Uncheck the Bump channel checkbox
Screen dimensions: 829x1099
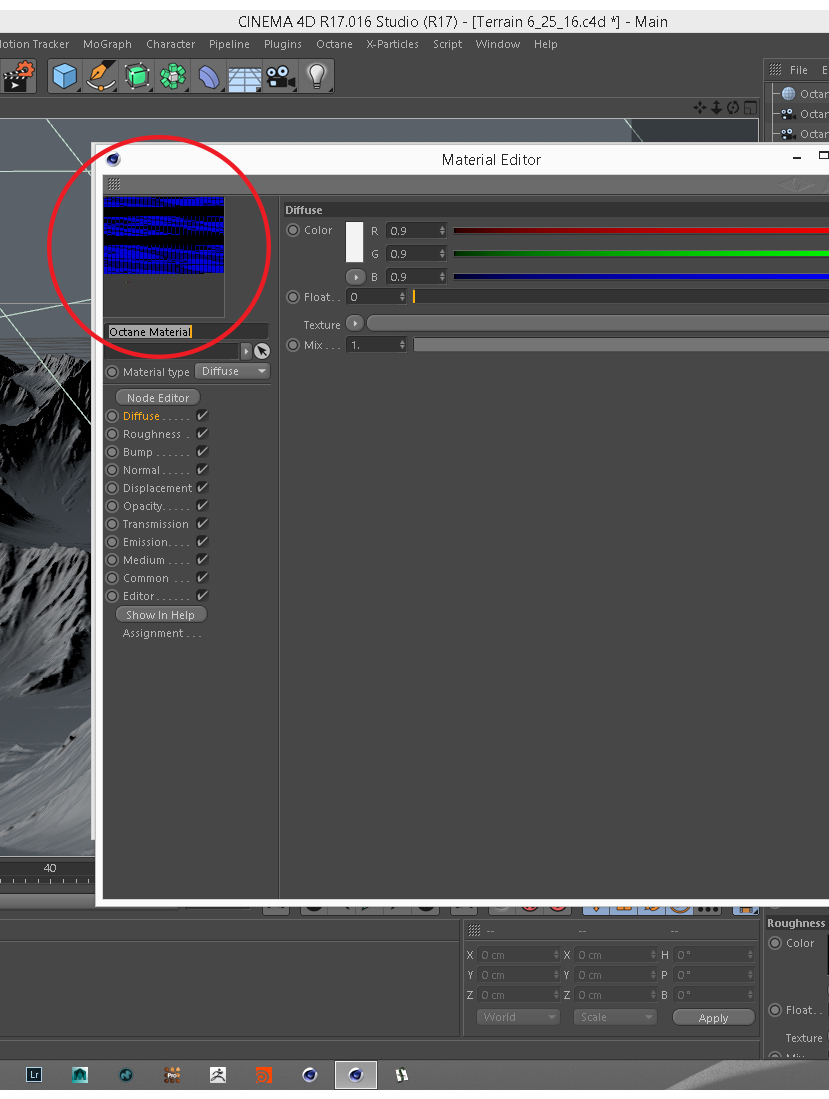pos(203,451)
